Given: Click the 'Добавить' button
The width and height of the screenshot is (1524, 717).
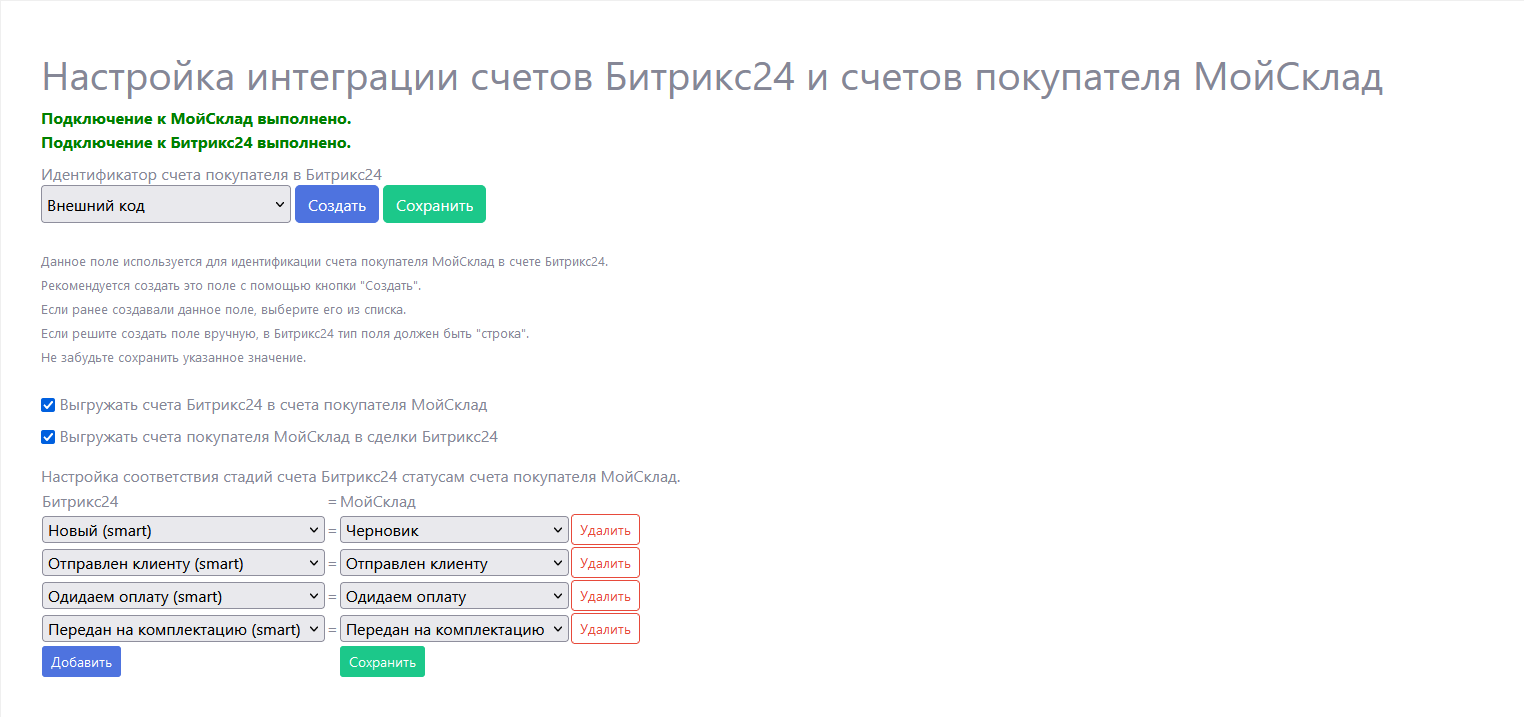Looking at the screenshot, I should pos(81,662).
